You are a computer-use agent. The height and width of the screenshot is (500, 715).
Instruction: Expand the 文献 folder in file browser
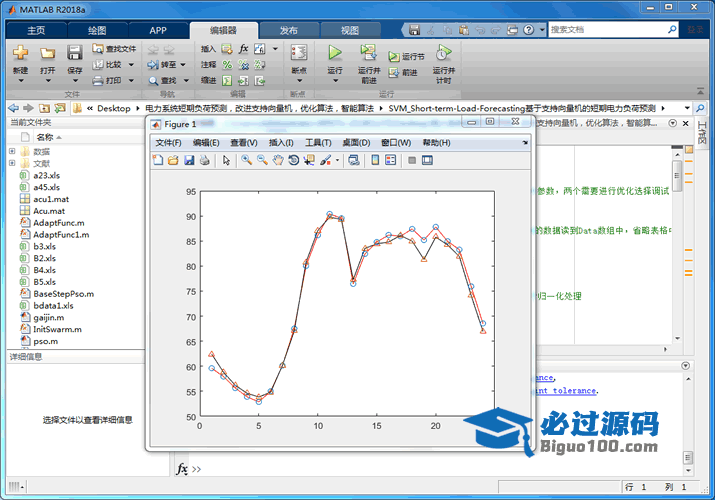12,163
